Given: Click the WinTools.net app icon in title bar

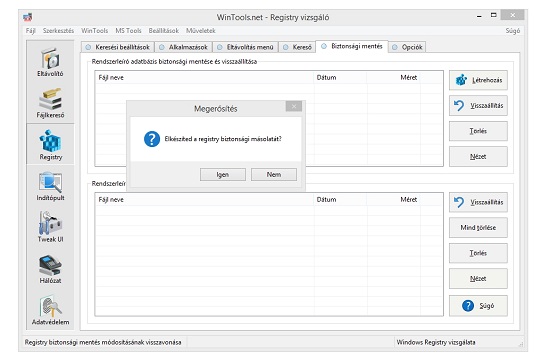Looking at the screenshot, I should (28, 17).
